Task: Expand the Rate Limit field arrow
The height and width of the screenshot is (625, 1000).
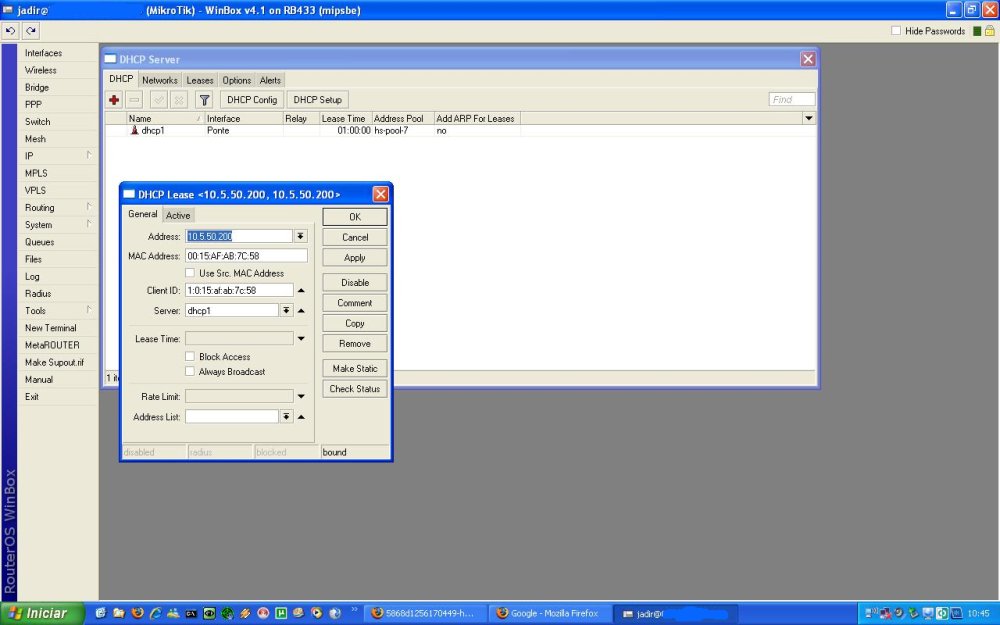Action: click(x=301, y=396)
